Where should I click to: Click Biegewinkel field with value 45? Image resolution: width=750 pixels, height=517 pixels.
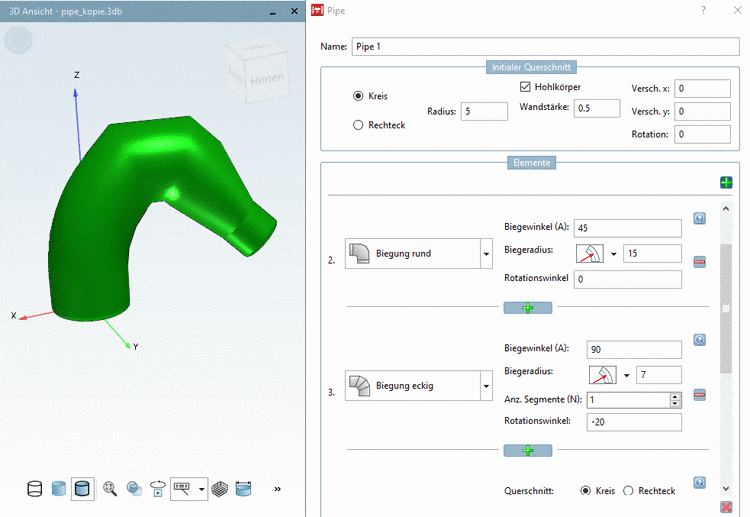(x=628, y=228)
